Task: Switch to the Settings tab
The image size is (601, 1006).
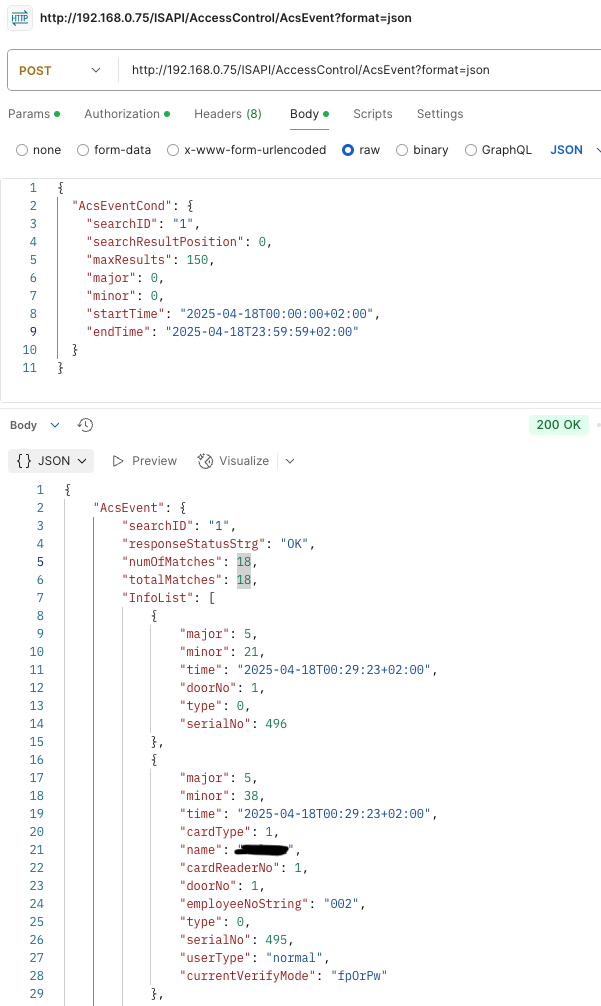Action: (x=440, y=114)
